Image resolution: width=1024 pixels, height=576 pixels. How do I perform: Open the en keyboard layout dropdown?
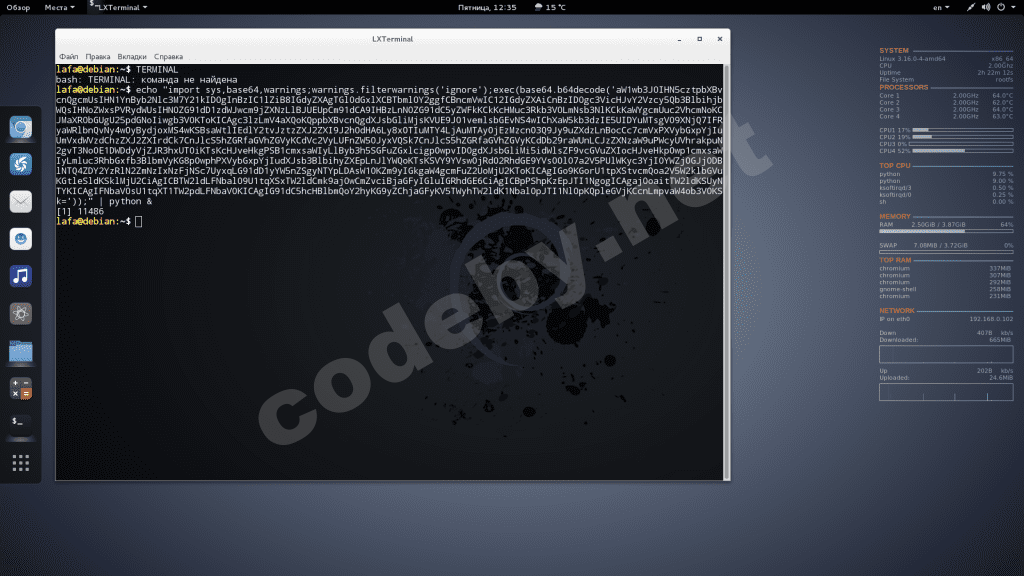[x=941, y=7]
